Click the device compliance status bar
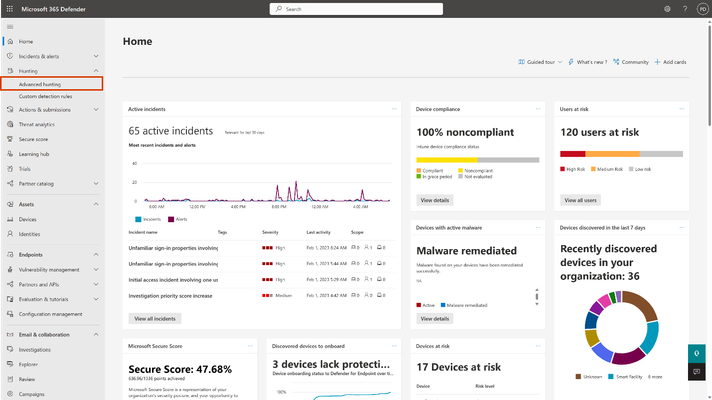This screenshot has width=712, height=400. point(478,160)
